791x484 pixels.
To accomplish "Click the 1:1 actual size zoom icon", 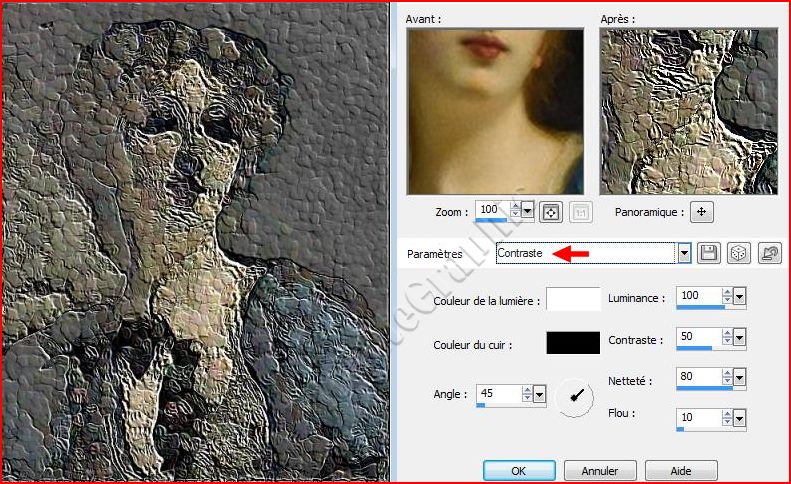I will pos(579,211).
